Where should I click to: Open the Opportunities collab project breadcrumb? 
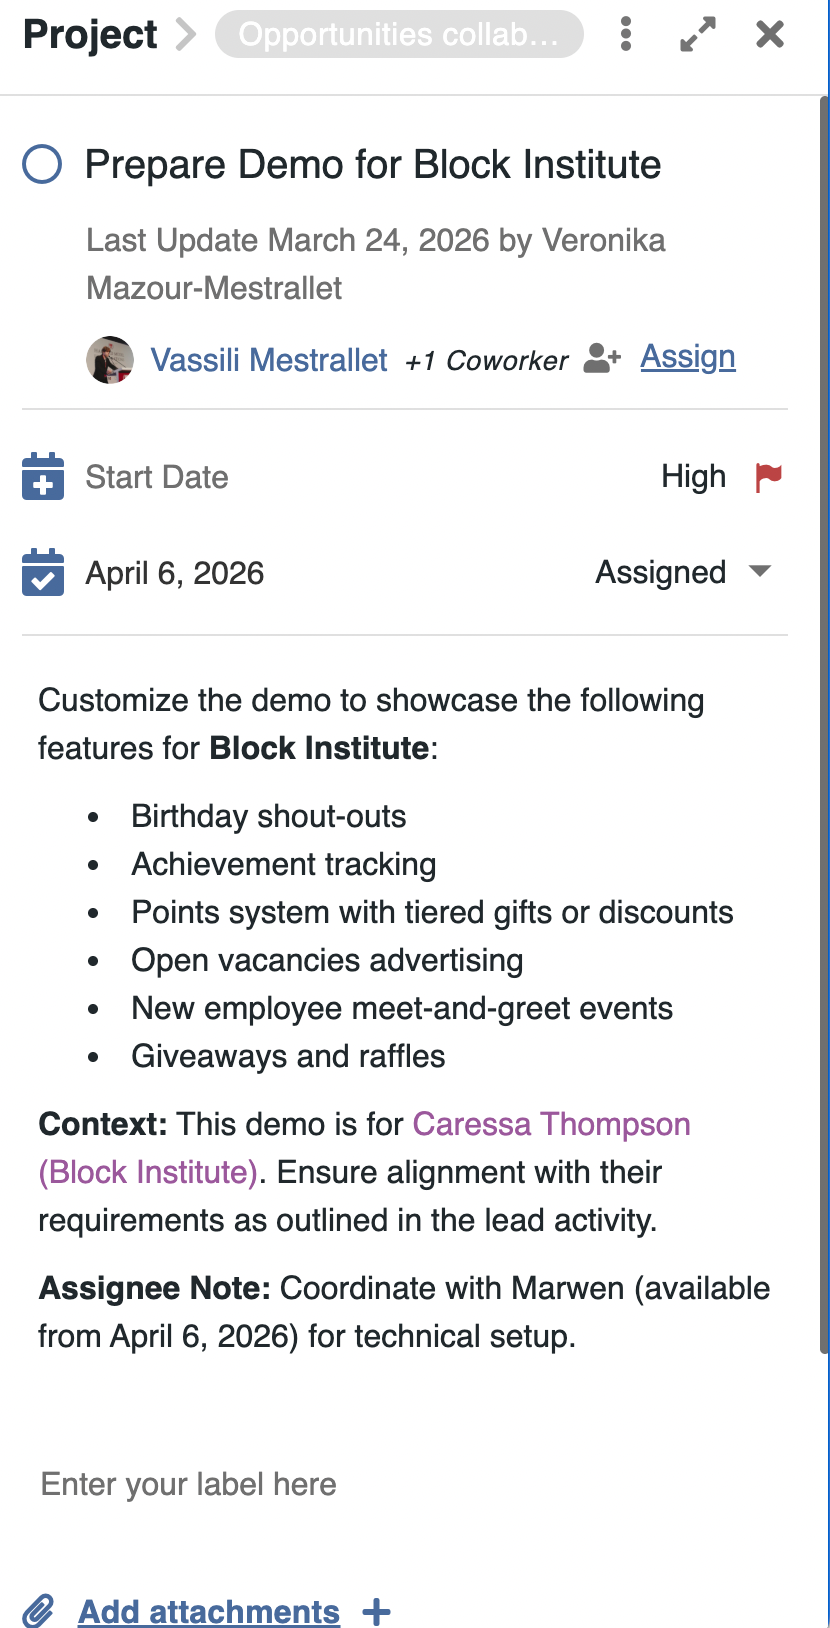399,34
